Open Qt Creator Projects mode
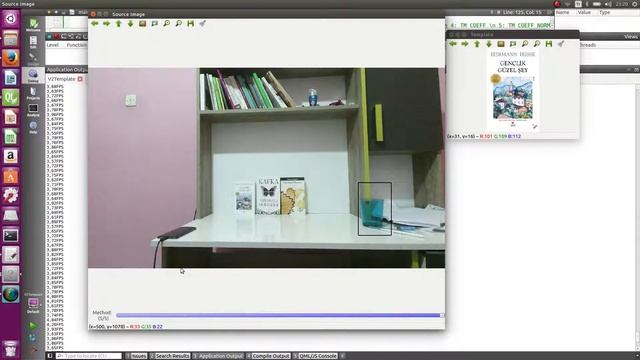 33,93
